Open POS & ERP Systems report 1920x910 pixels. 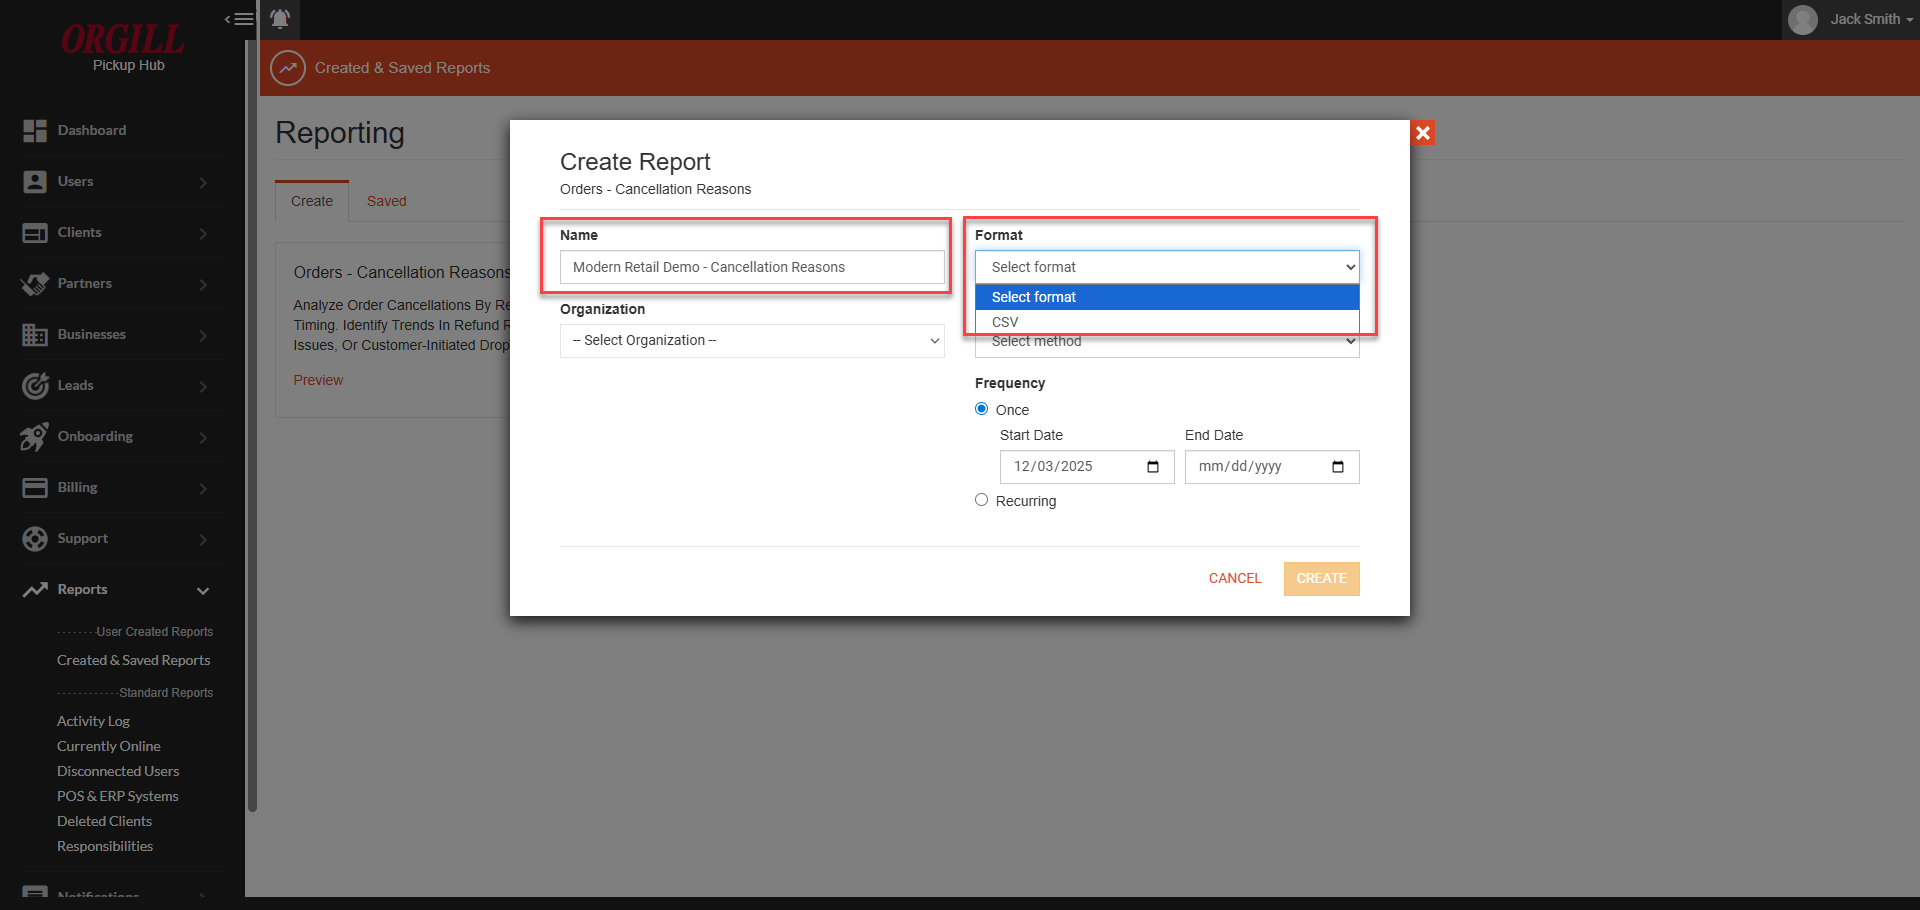118,796
